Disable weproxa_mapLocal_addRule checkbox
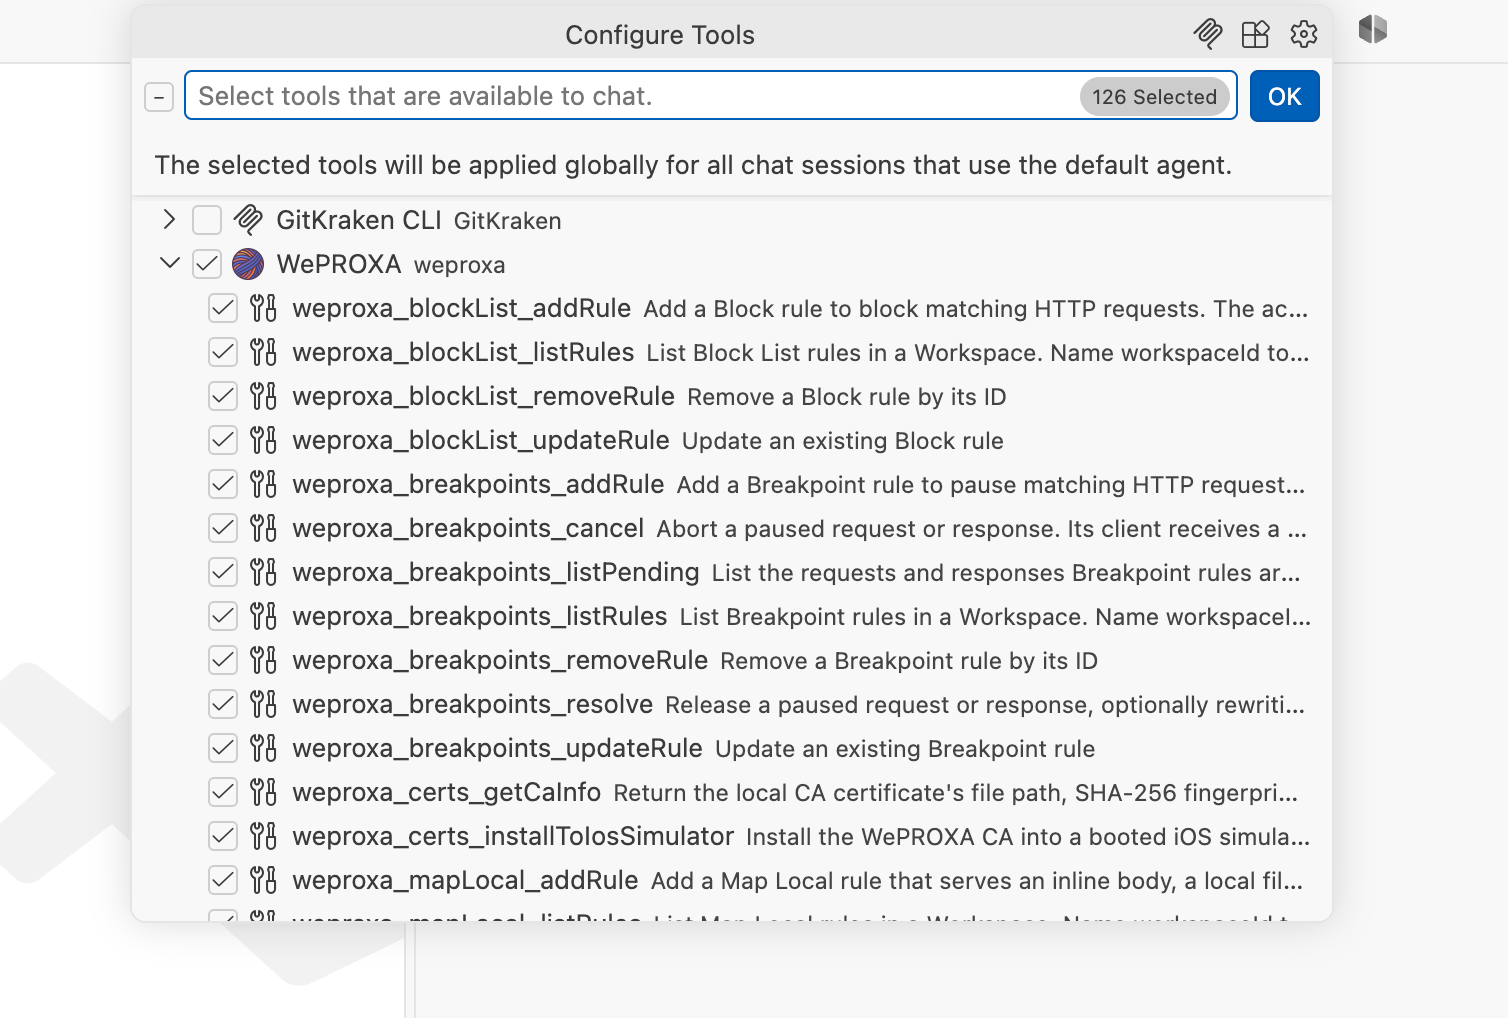 coord(223,880)
